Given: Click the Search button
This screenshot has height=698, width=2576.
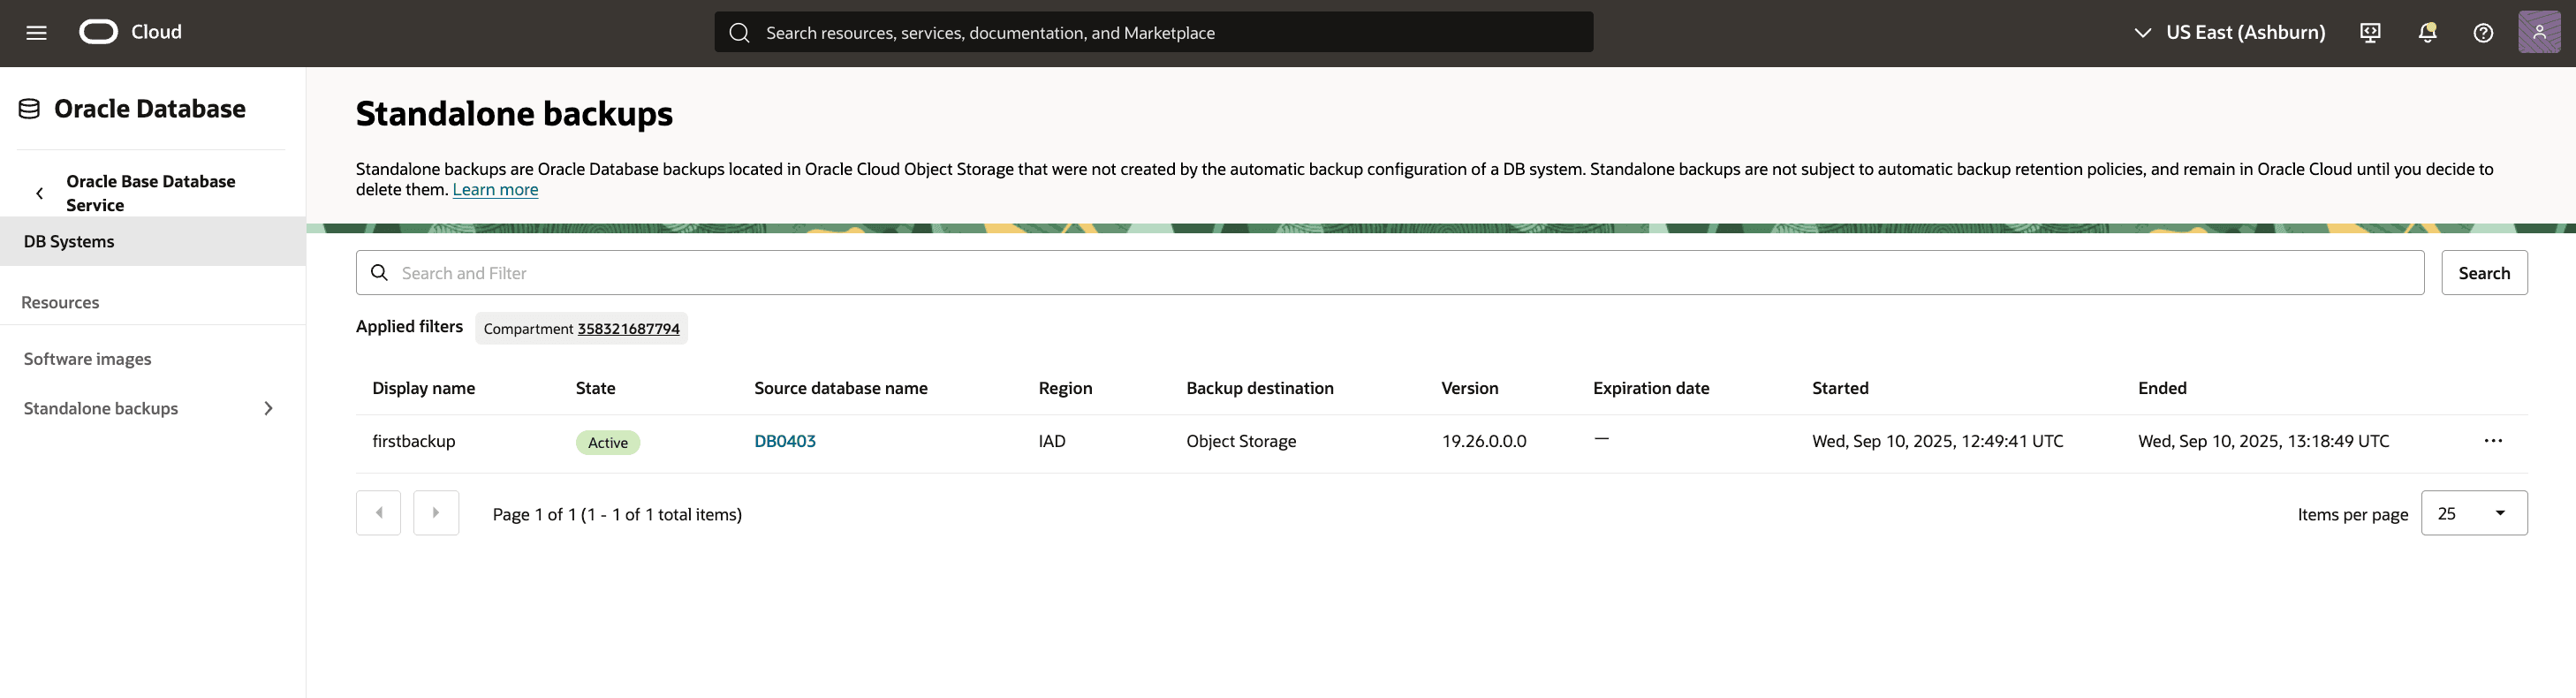Looking at the screenshot, I should click(x=2484, y=273).
